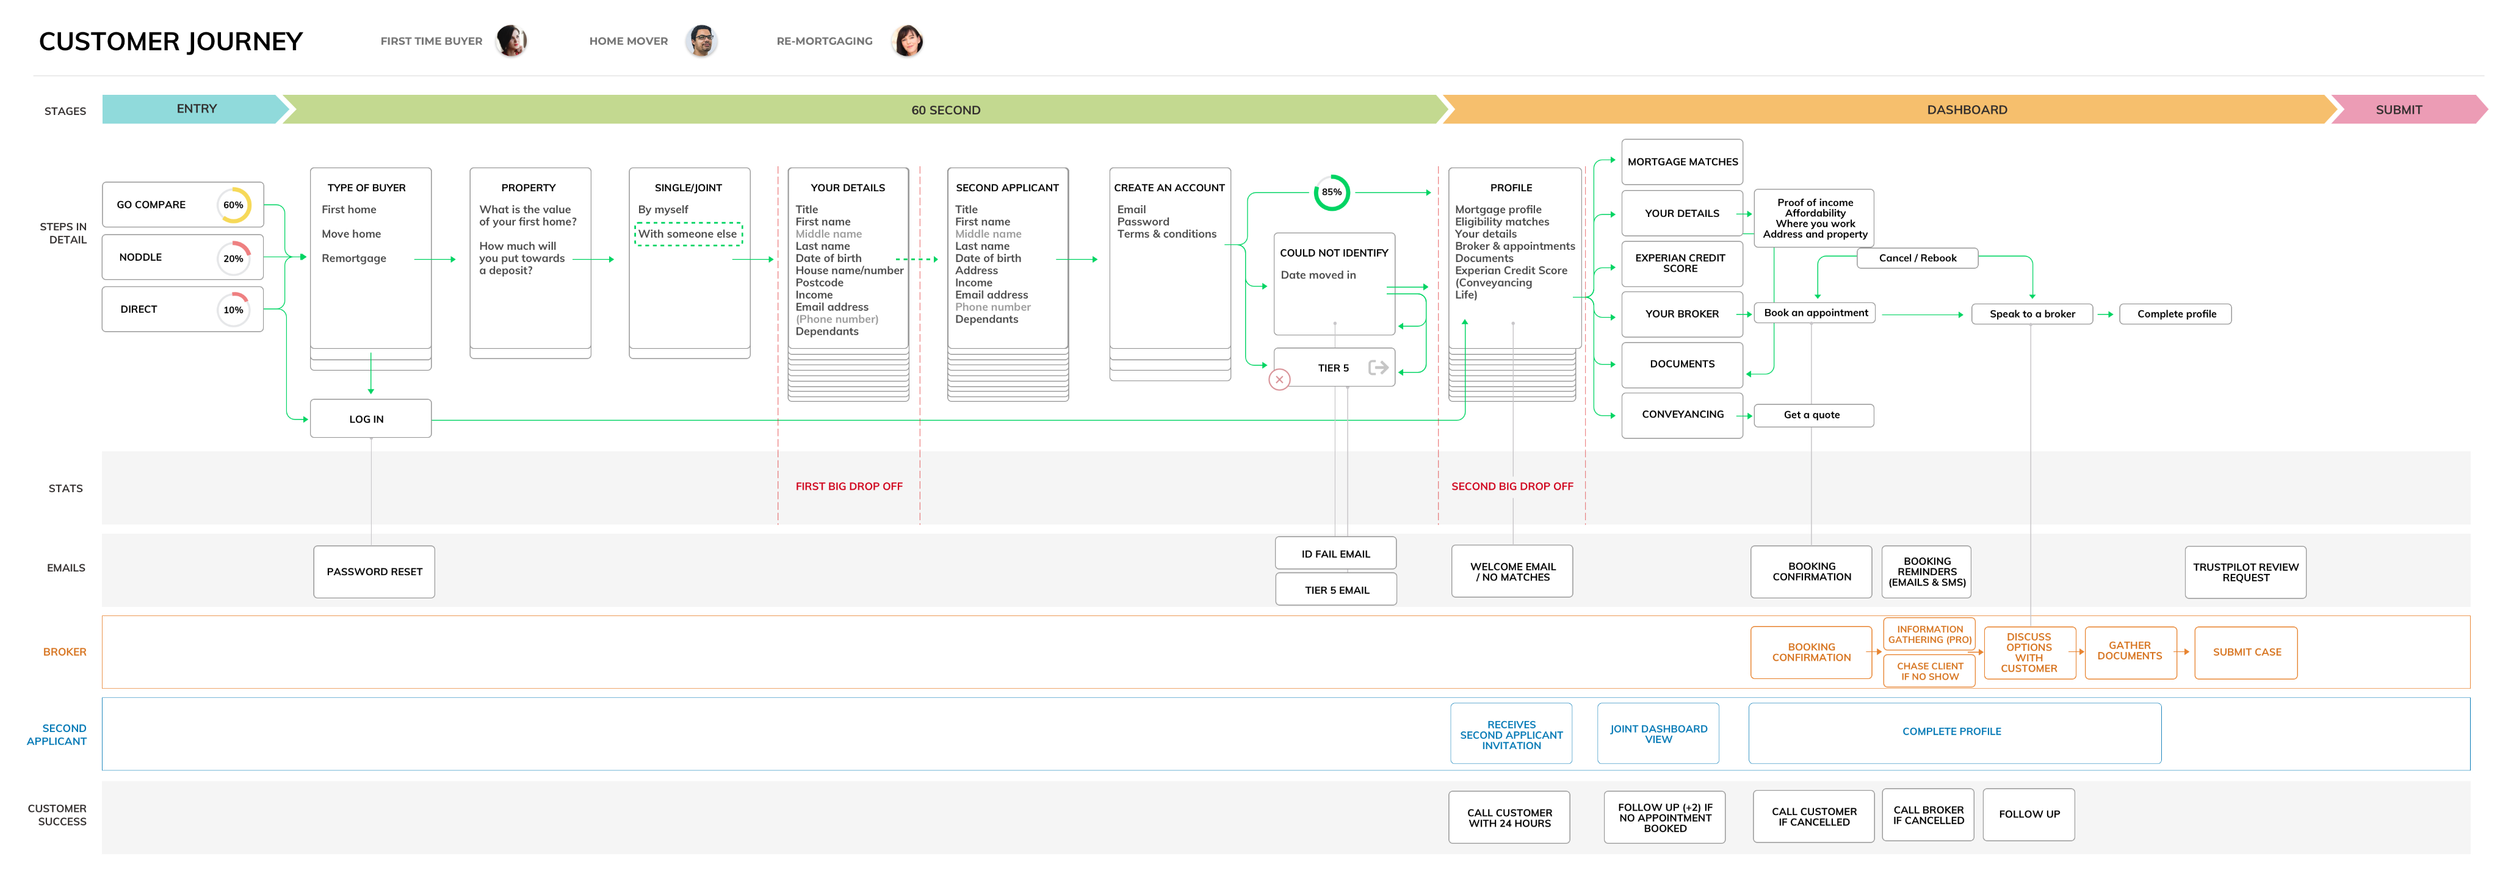The image size is (2500, 883).
Task: Click the GO COMPARE entry box label
Action: 151,205
